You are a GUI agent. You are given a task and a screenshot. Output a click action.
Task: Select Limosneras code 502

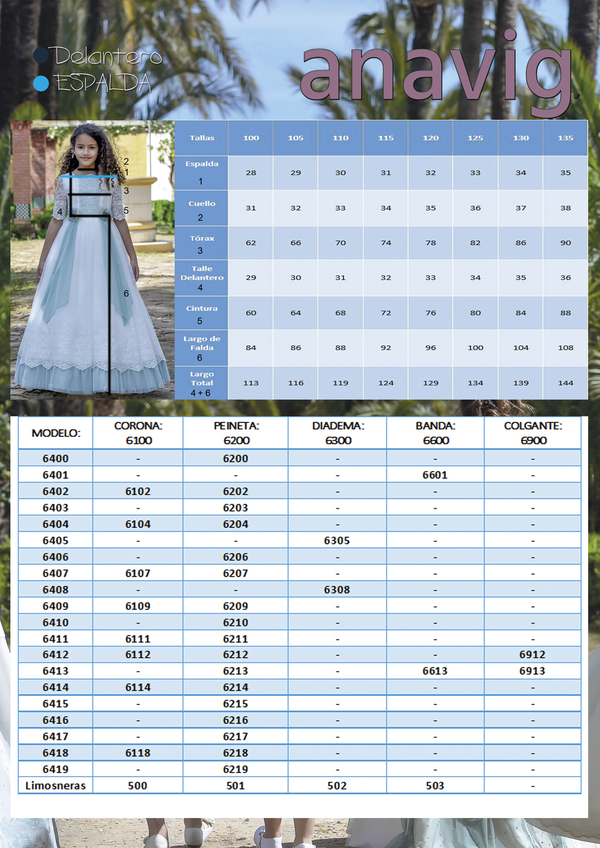pyautogui.click(x=337, y=785)
